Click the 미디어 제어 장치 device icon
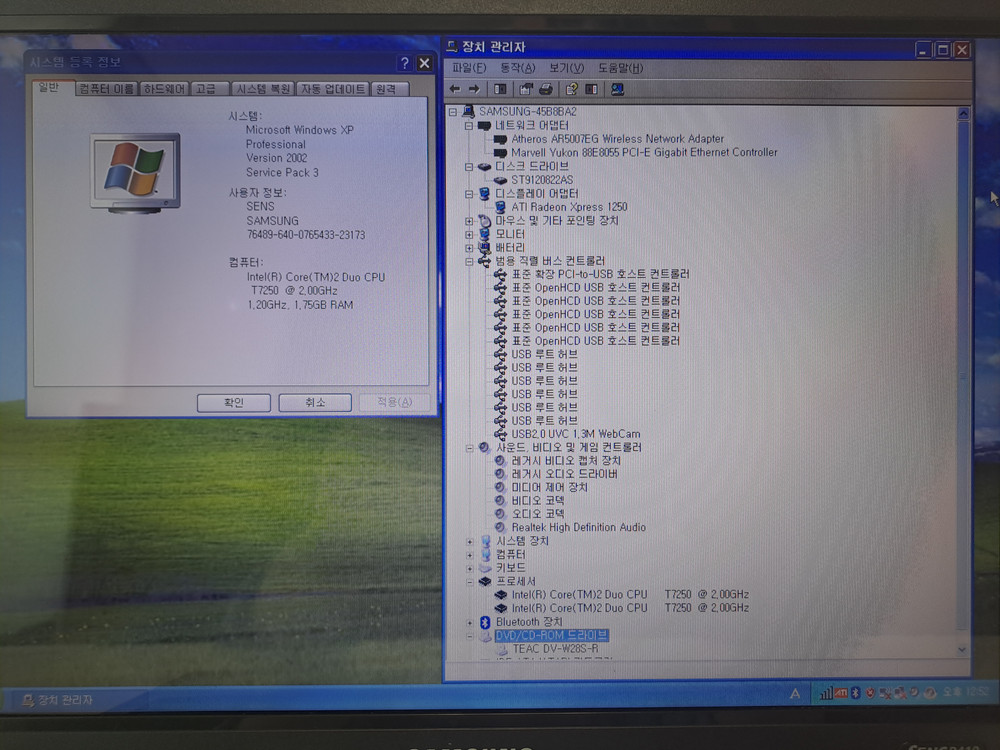This screenshot has height=750, width=1000. click(x=501, y=487)
